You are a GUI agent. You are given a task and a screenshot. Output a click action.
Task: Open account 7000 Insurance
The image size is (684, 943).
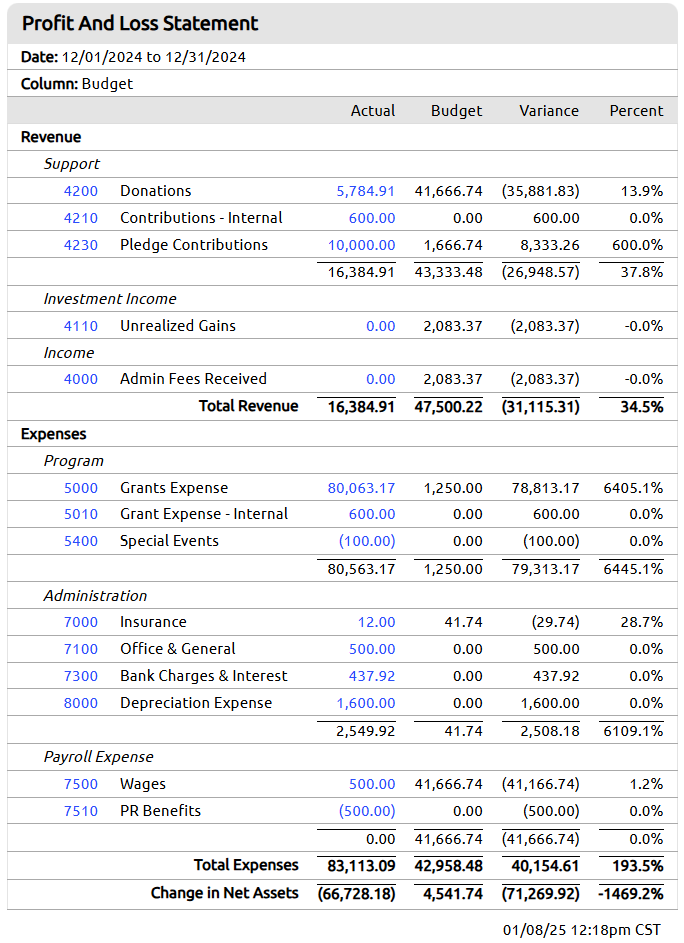81,622
